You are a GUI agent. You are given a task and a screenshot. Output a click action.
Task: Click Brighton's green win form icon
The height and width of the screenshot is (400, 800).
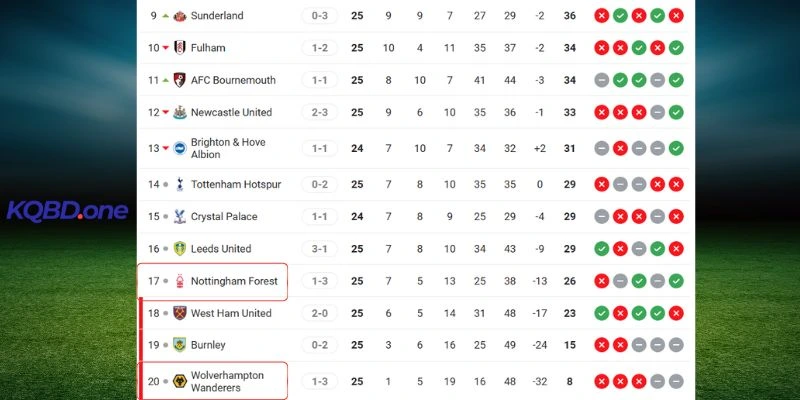(676, 148)
